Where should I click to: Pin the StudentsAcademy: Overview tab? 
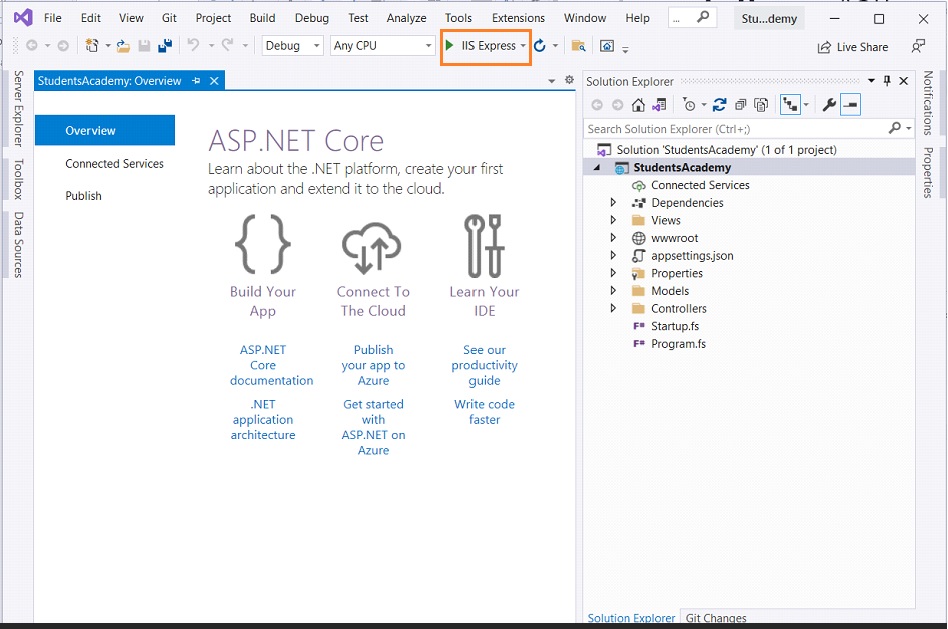pyautogui.click(x=196, y=80)
